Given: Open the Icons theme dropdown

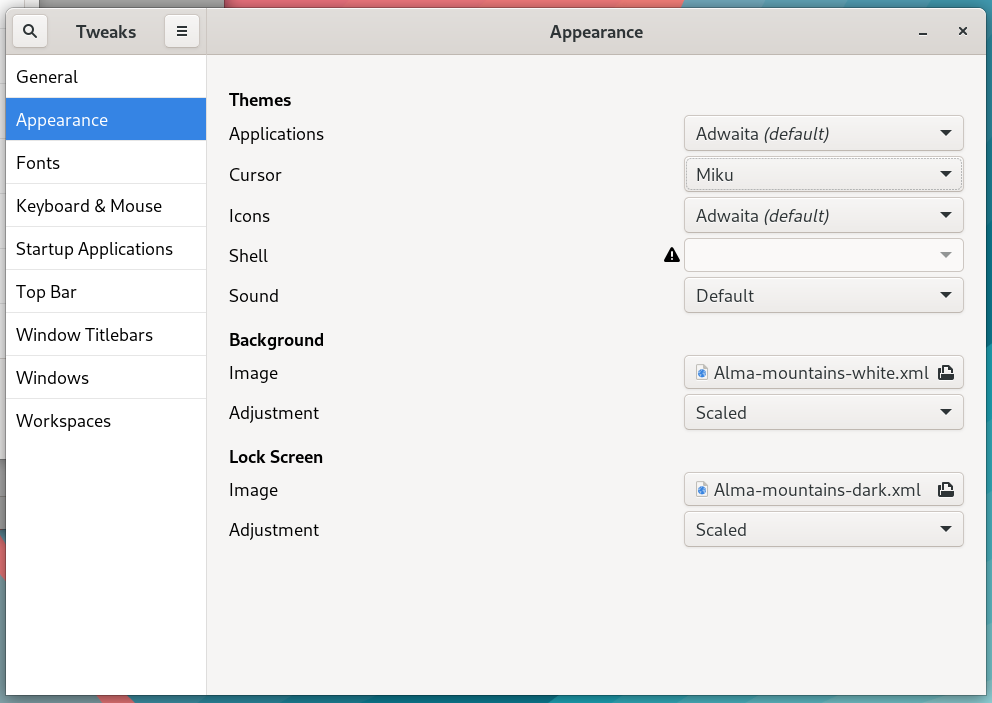Looking at the screenshot, I should click(823, 216).
